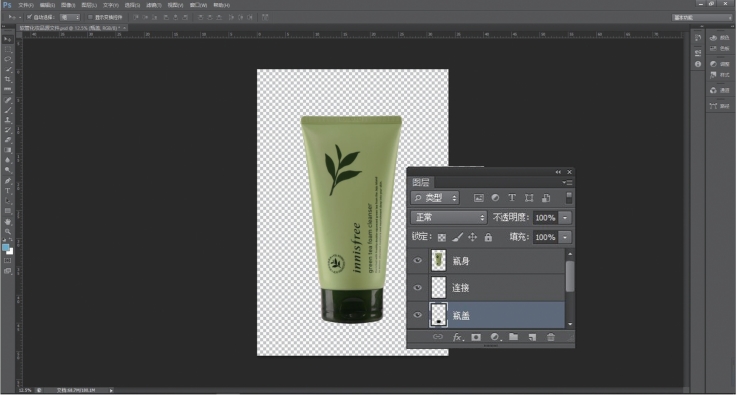Open the 基本功能 workspace dropdown

(x=702, y=17)
